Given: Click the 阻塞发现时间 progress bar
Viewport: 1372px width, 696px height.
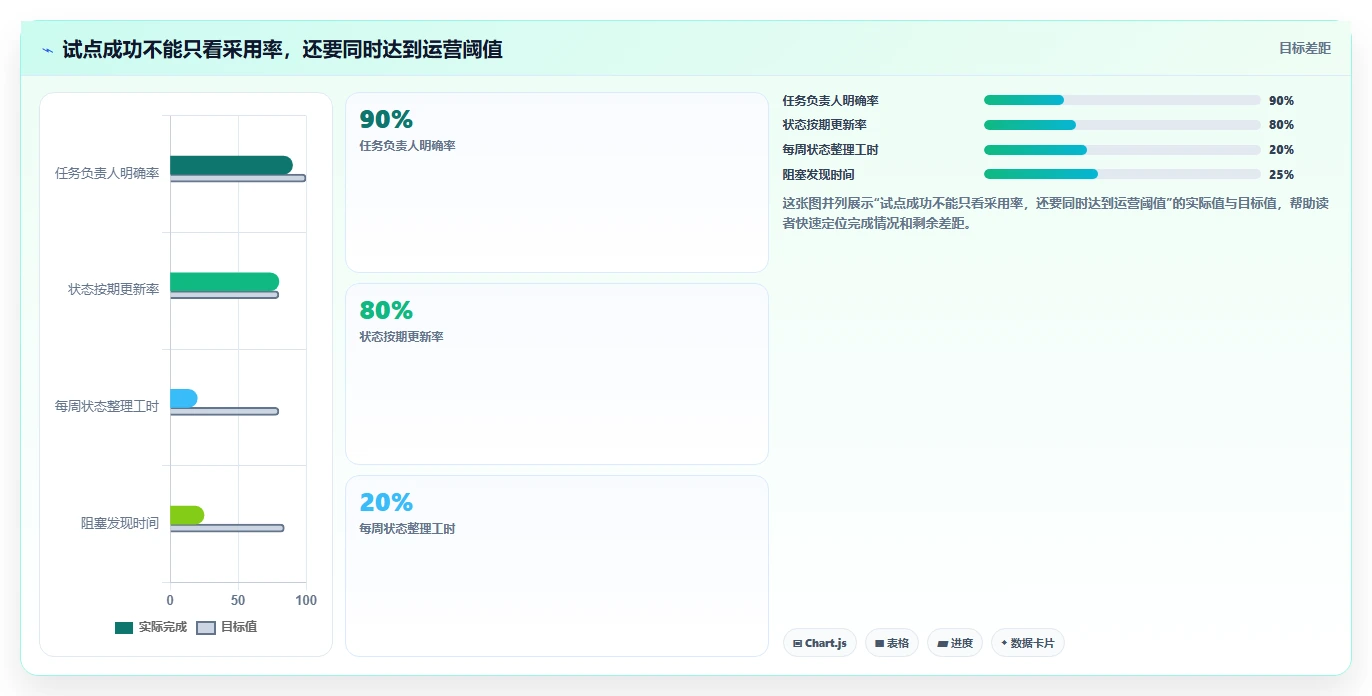Looking at the screenshot, I should pos(1122,174).
